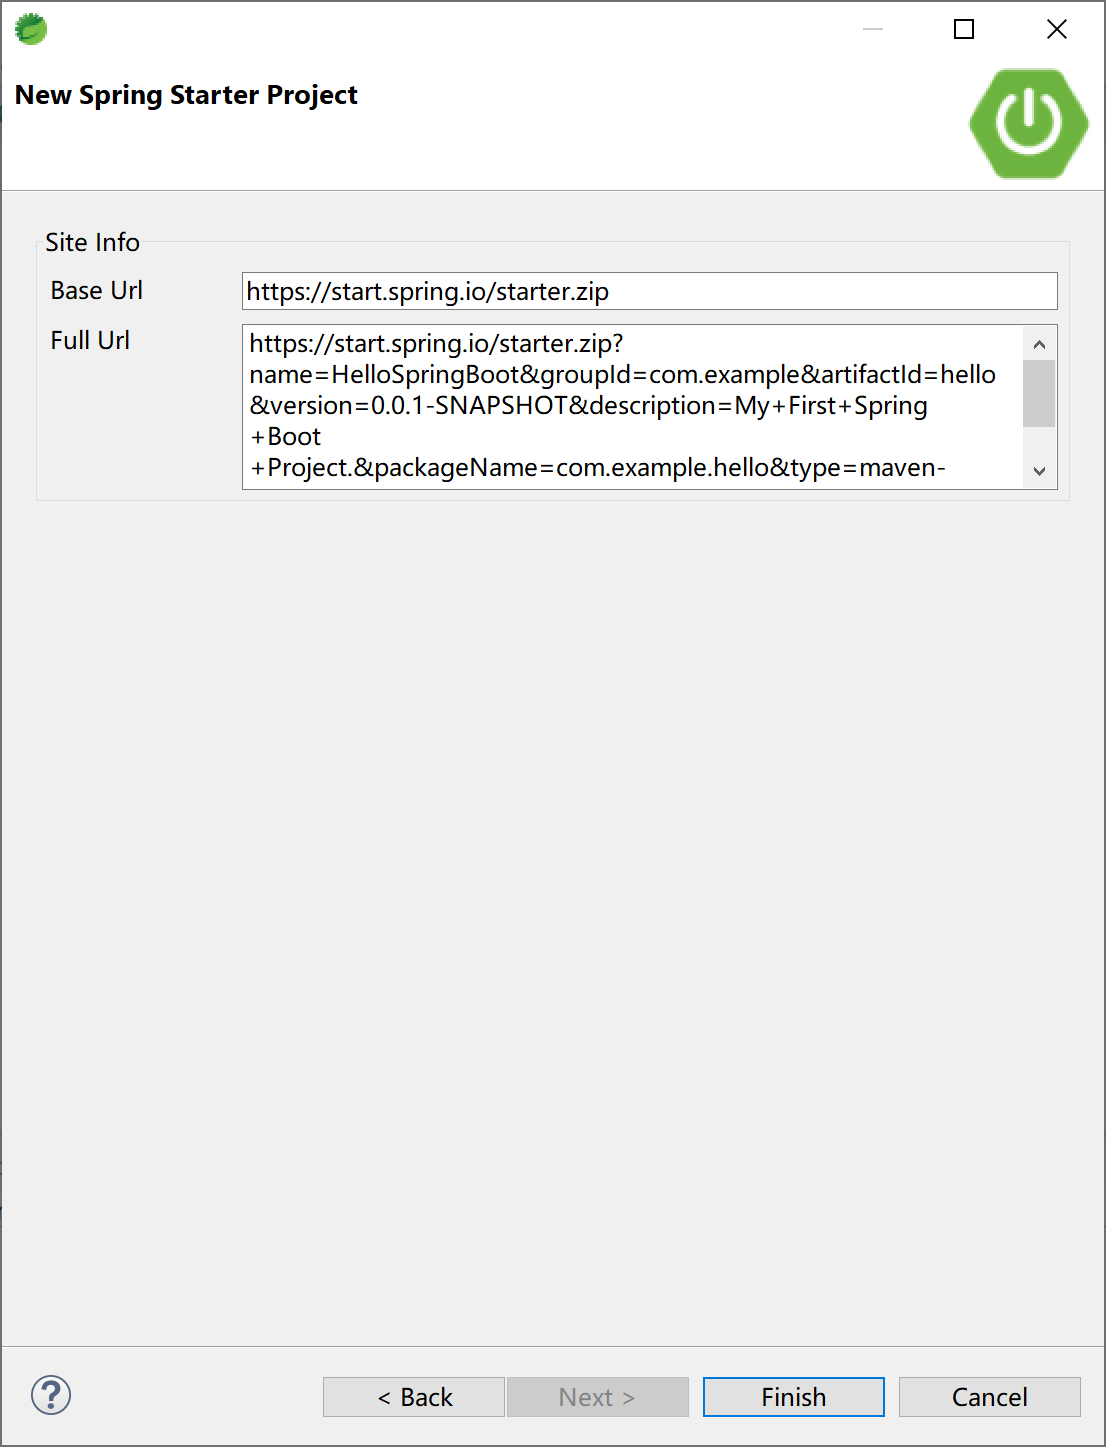Click the greyed-out Next button
The image size is (1106, 1447).
(x=597, y=1397)
